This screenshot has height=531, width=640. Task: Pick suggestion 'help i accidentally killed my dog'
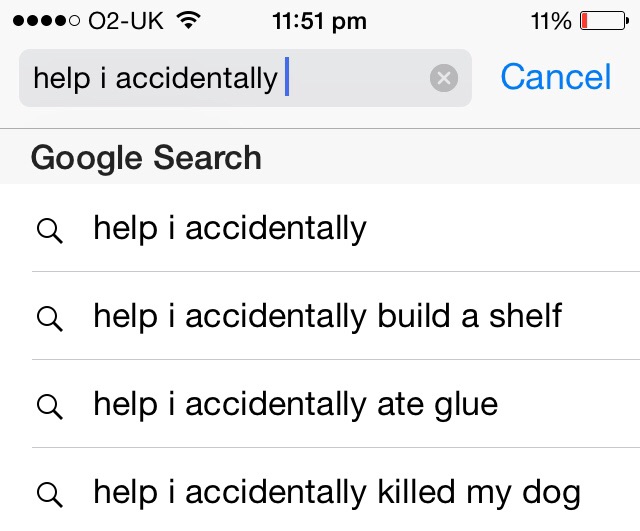click(320, 490)
